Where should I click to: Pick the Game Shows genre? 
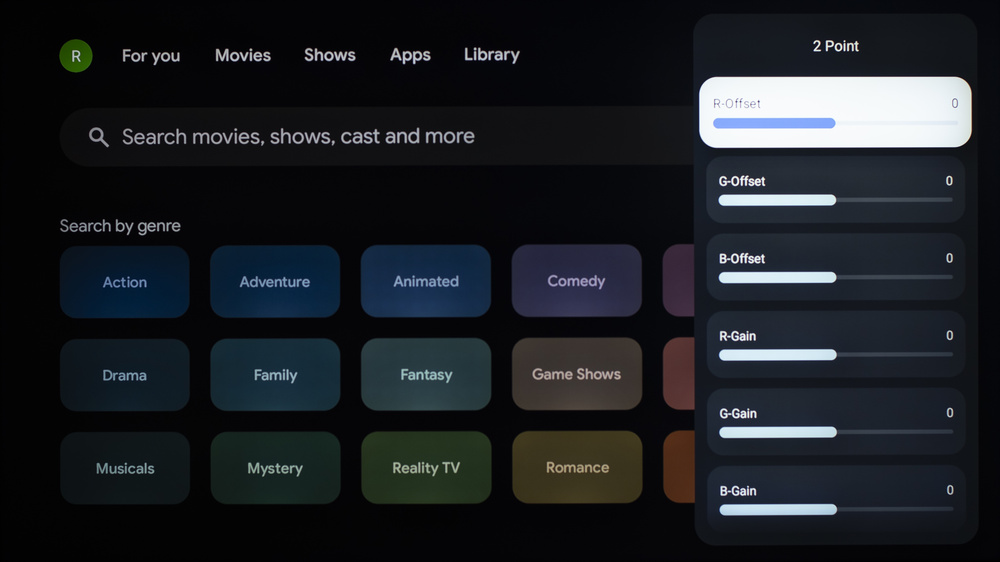576,375
